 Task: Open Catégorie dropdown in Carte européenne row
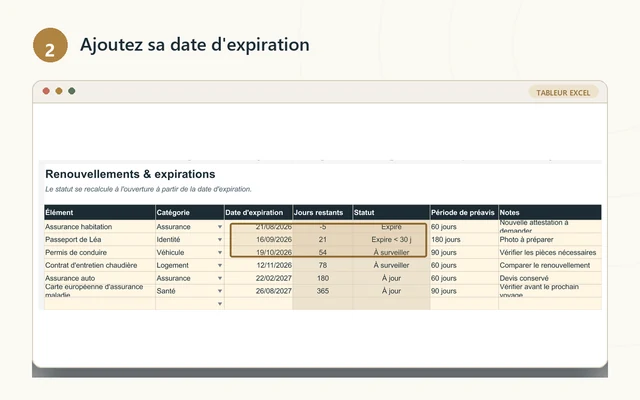[x=220, y=291]
